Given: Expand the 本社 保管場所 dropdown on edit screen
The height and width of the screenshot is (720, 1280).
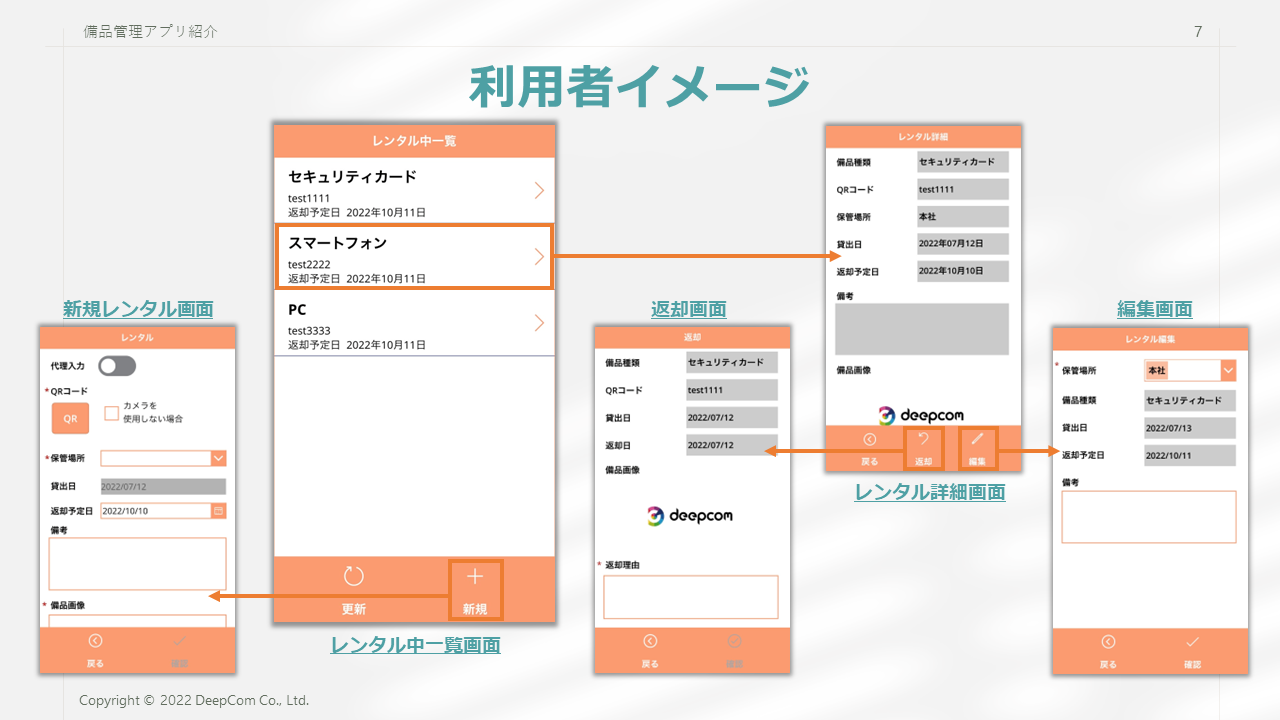Looking at the screenshot, I should 1228,371.
